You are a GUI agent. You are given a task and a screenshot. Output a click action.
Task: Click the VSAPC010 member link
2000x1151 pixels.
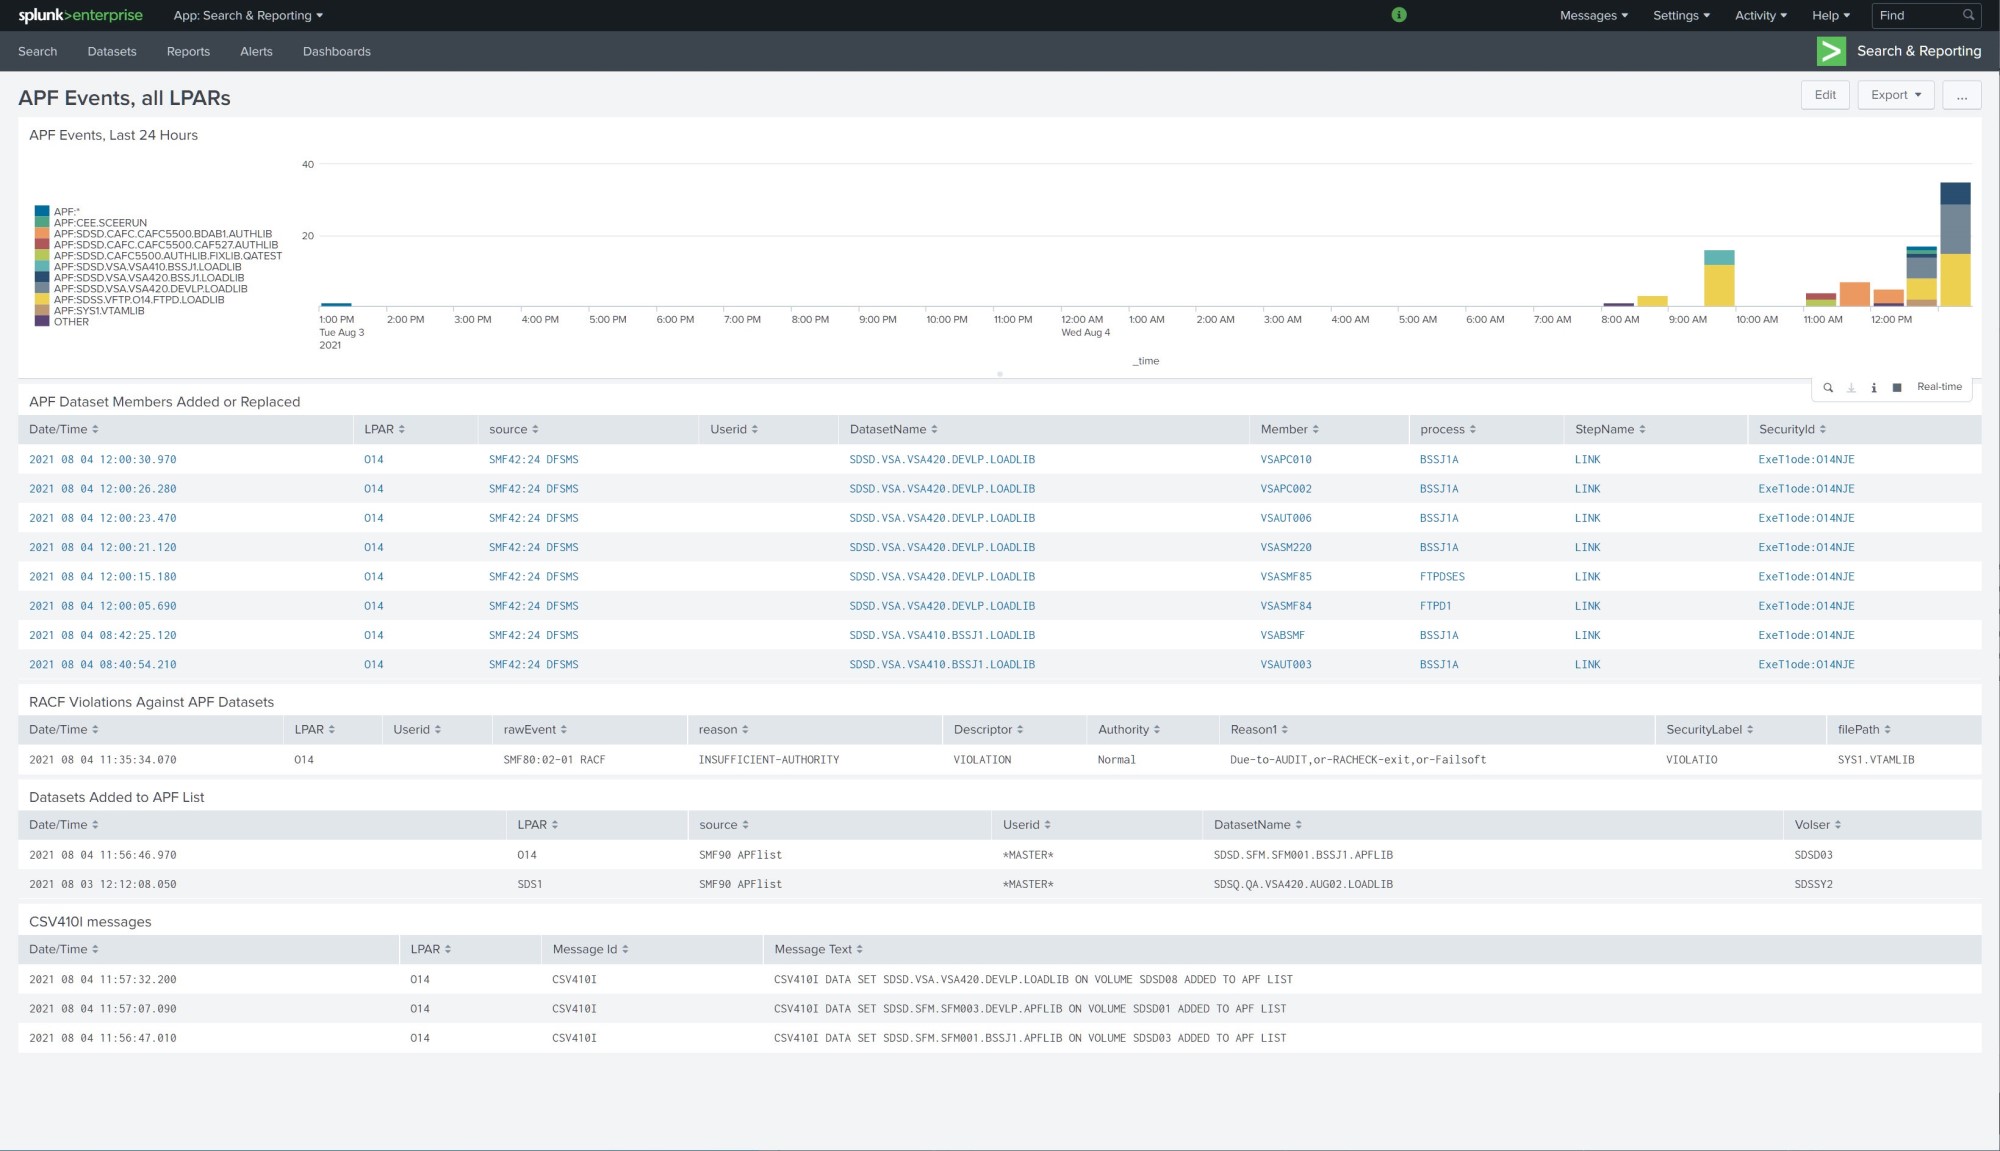pos(1285,460)
